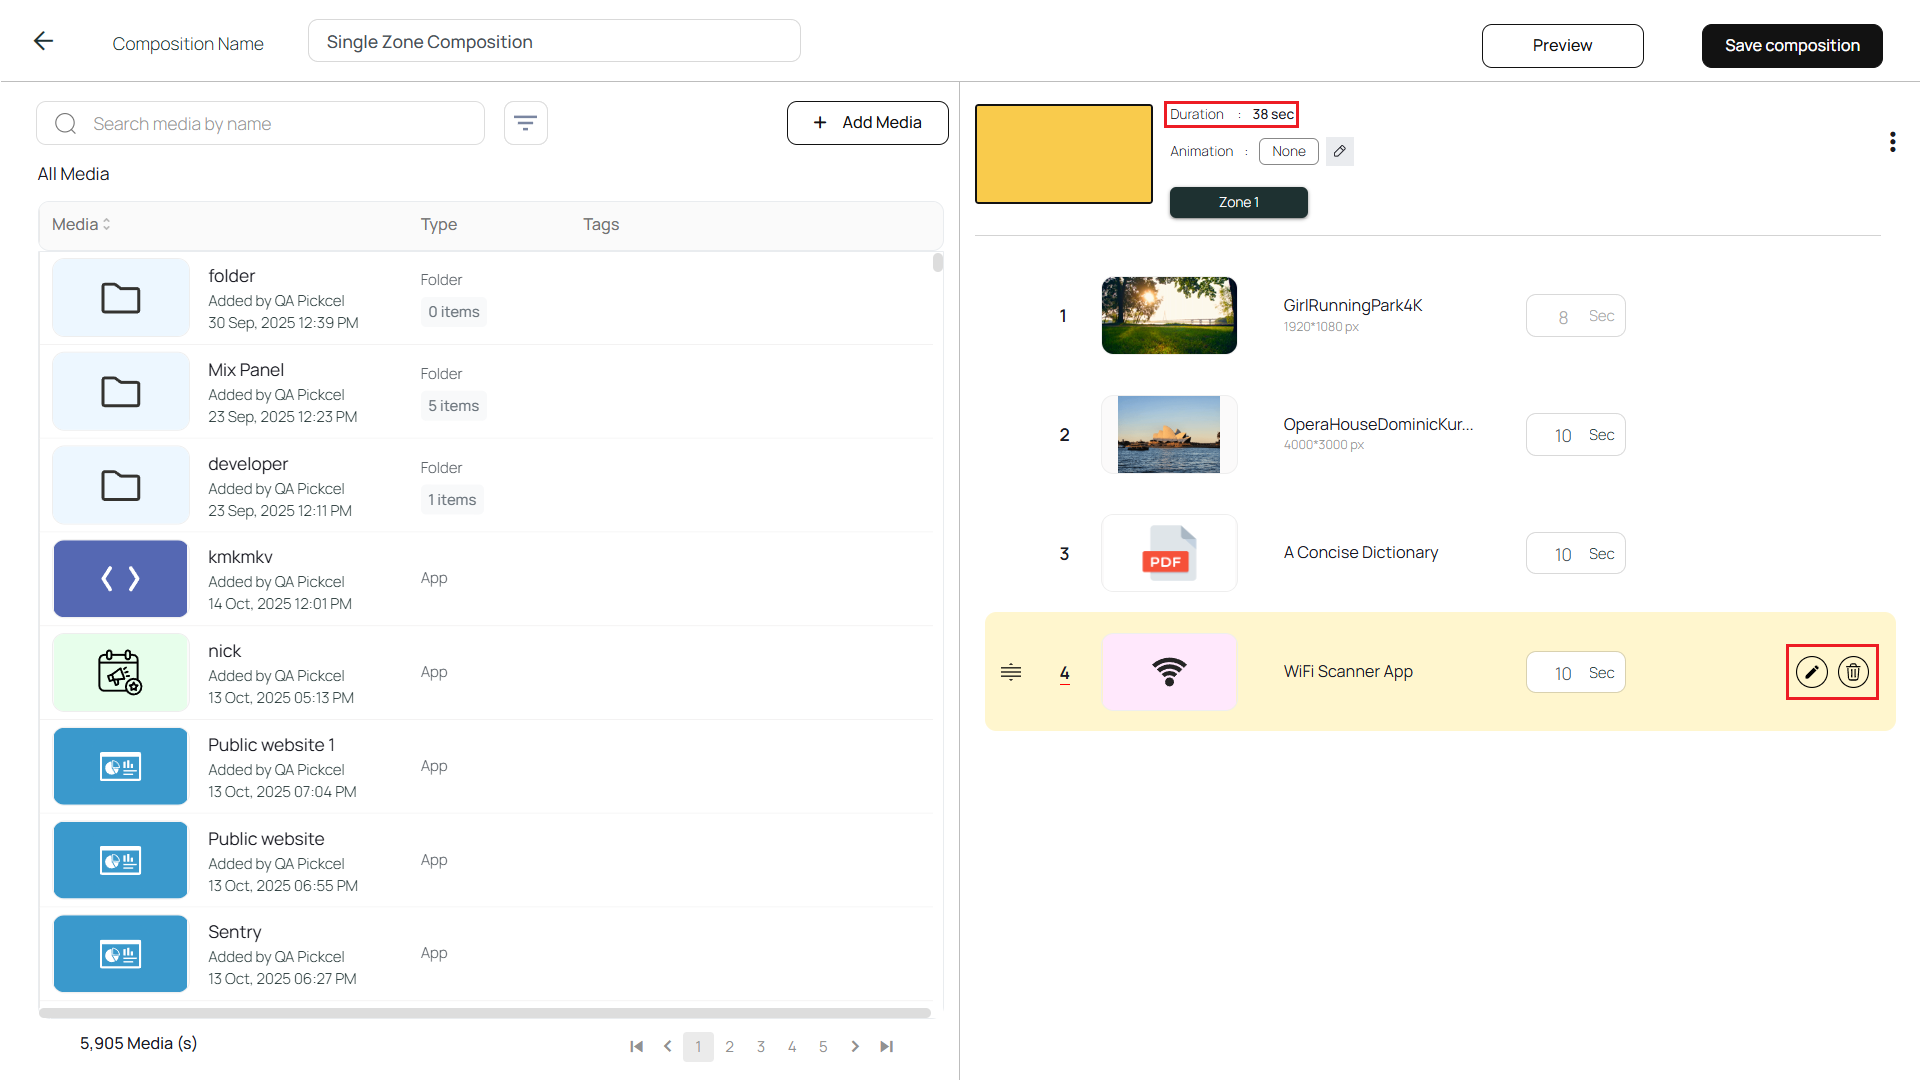The image size is (1920, 1080).
Task: Open the three-dot options menu
Action: pos(1892,142)
